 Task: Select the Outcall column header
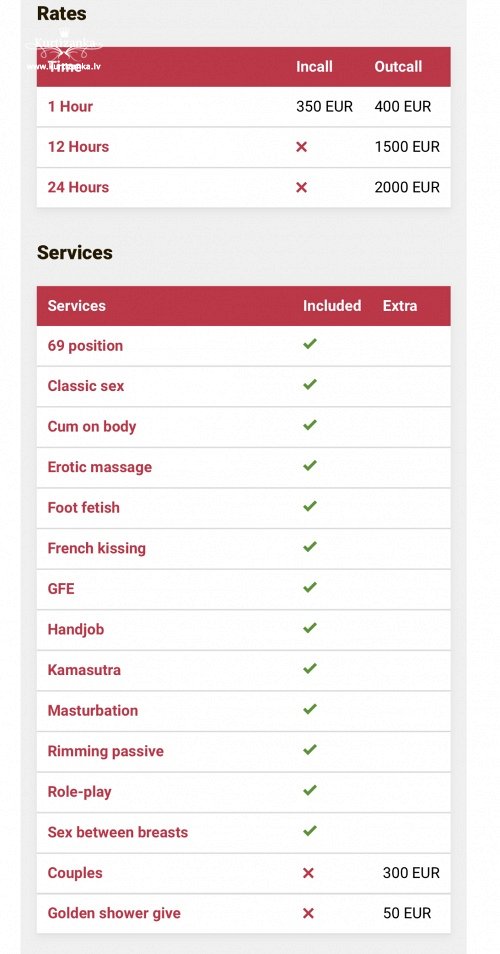pos(398,67)
